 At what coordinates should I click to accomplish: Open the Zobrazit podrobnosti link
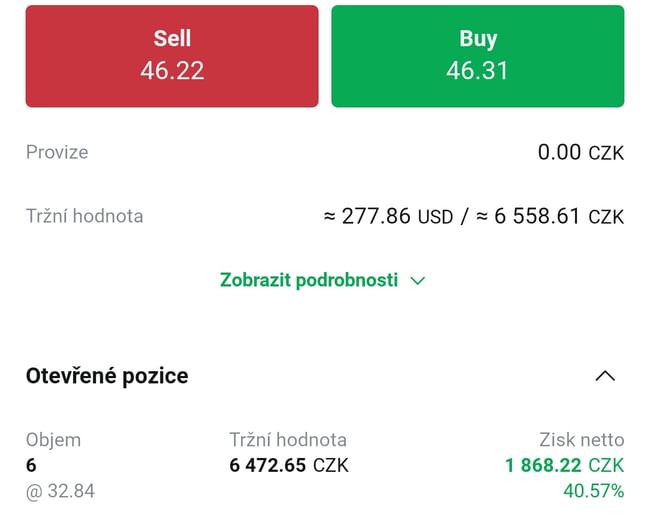coord(308,280)
